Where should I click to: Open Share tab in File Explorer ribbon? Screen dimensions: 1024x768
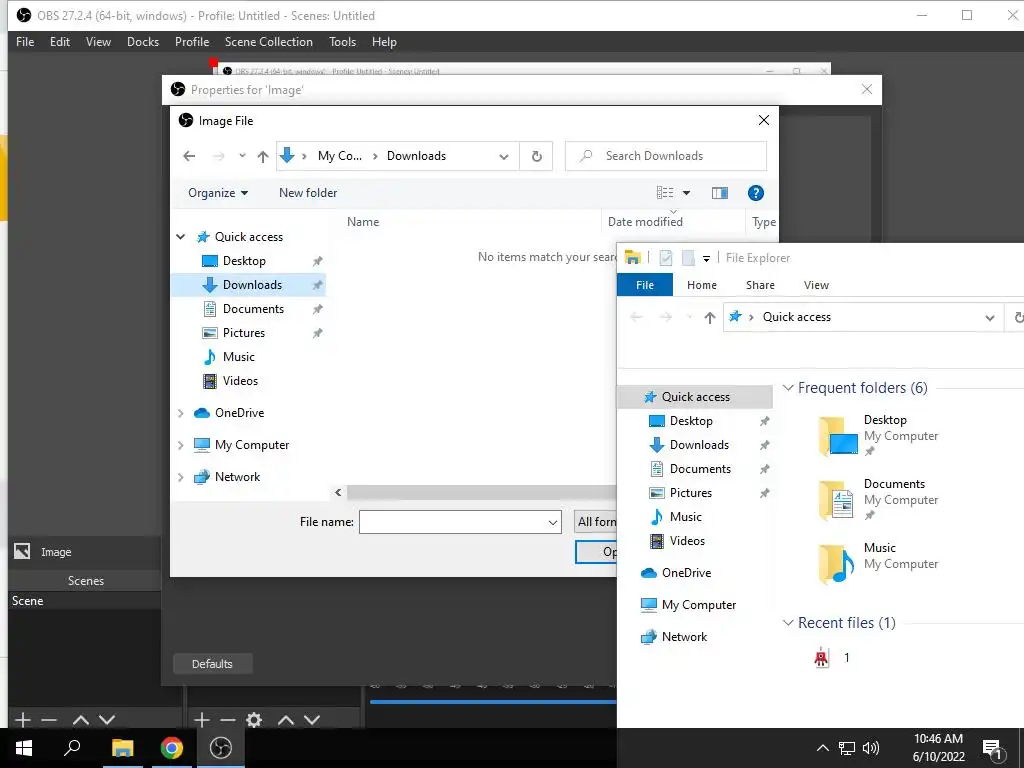tap(760, 285)
